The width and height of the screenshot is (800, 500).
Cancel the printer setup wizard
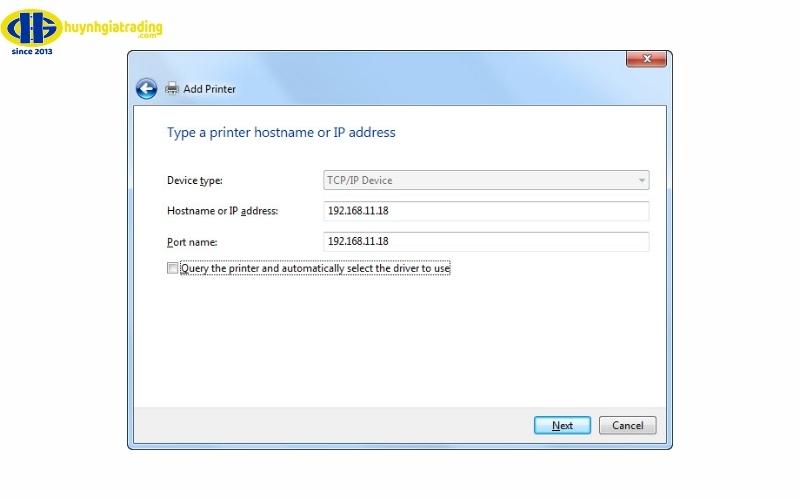628,426
